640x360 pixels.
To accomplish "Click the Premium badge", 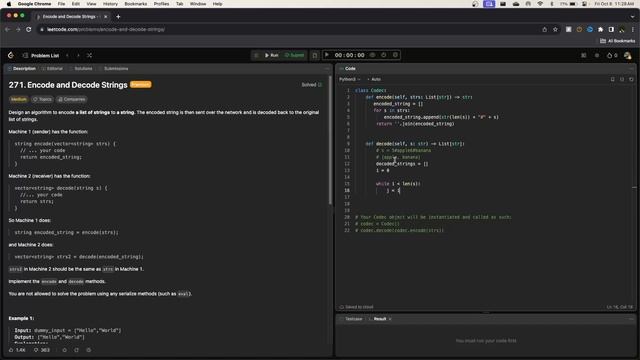I will tap(140, 84).
